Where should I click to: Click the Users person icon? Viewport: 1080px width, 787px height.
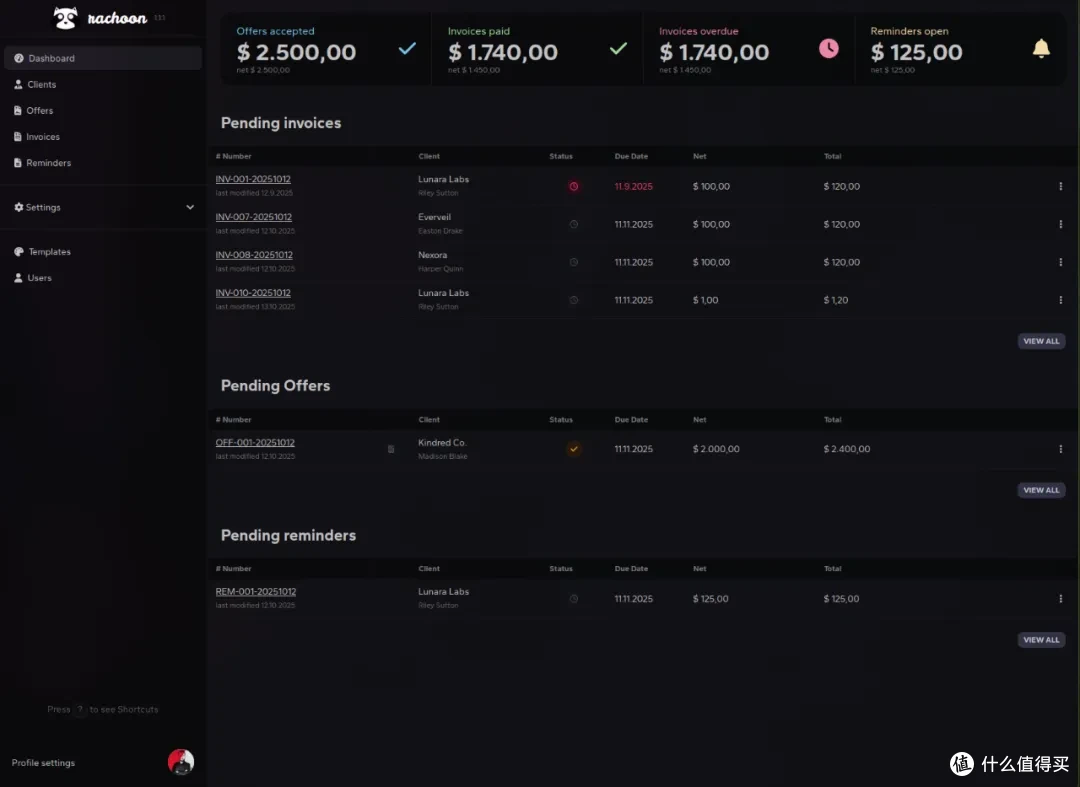19,278
